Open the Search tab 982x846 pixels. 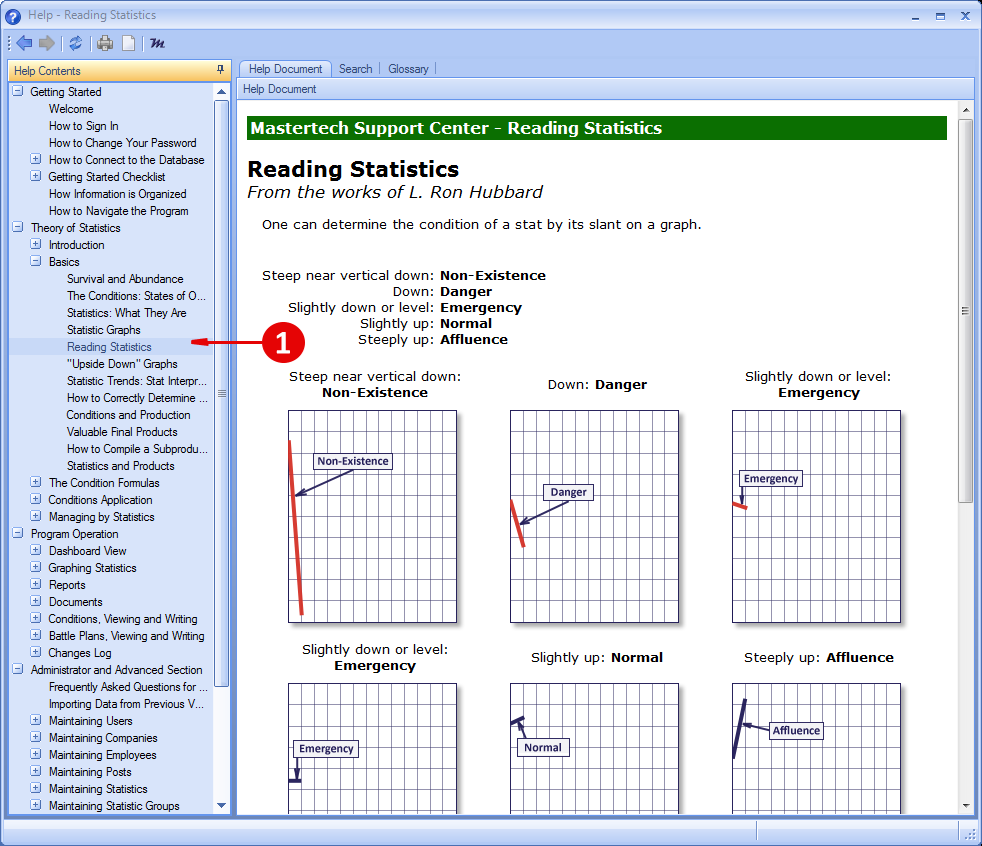356,69
